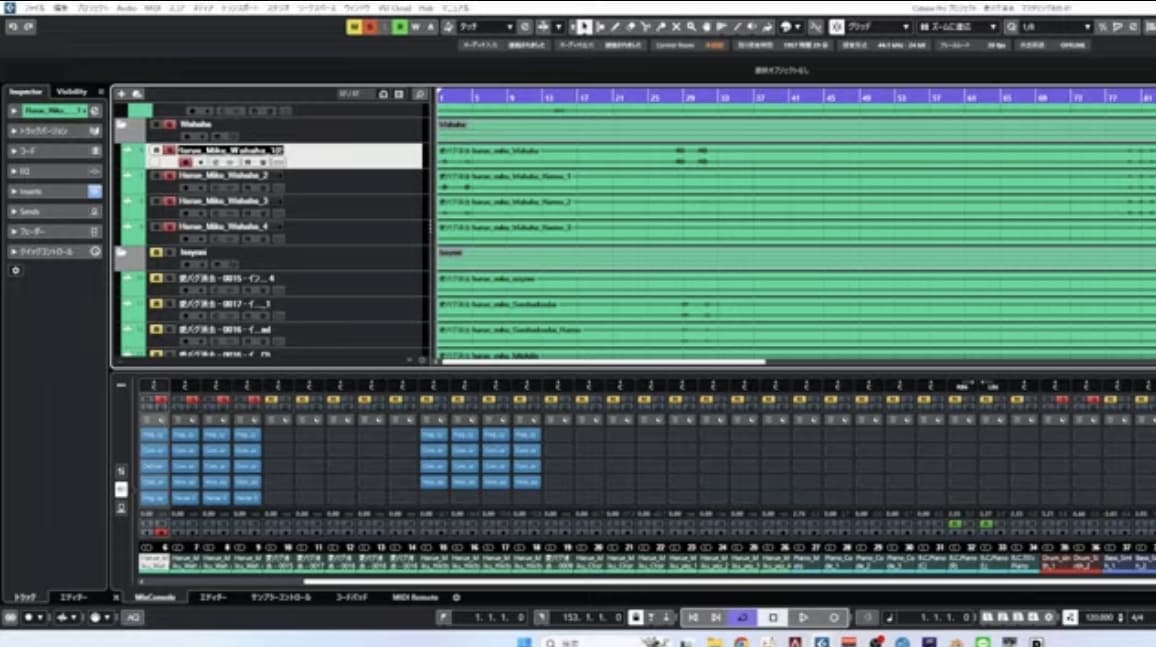Collapse the Wahaha folder track

click(x=122, y=126)
